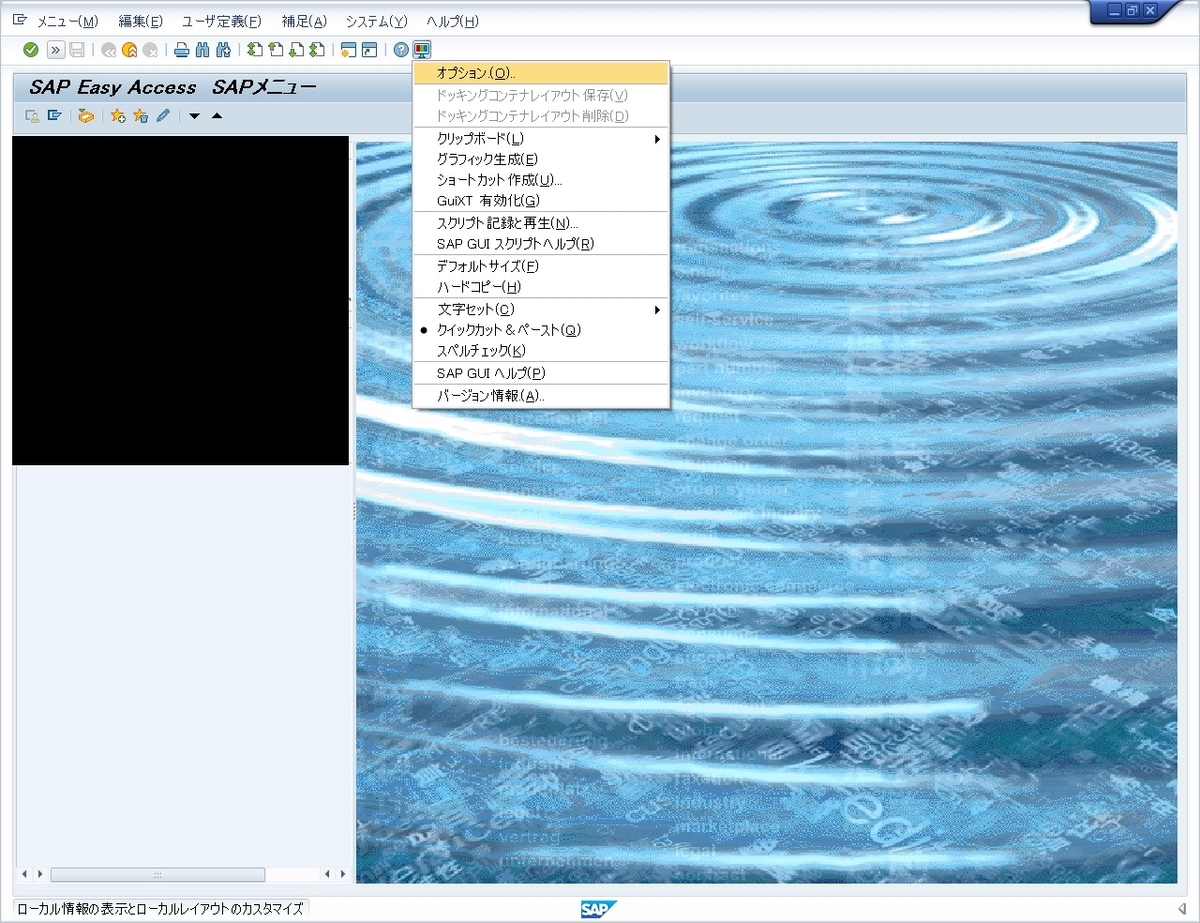Image resolution: width=1200 pixels, height=923 pixels.
Task: Select スクリプト記録と再生(N)... entry
Action: [x=541, y=223]
